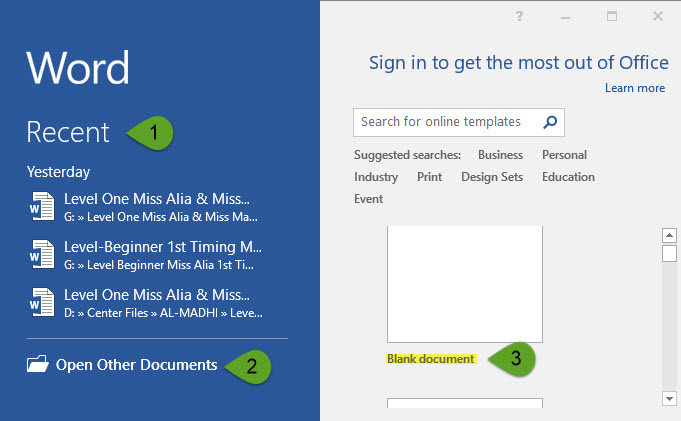Viewport: 681px width, 421px height.
Task: Open the help question mark icon
Action: (519, 17)
